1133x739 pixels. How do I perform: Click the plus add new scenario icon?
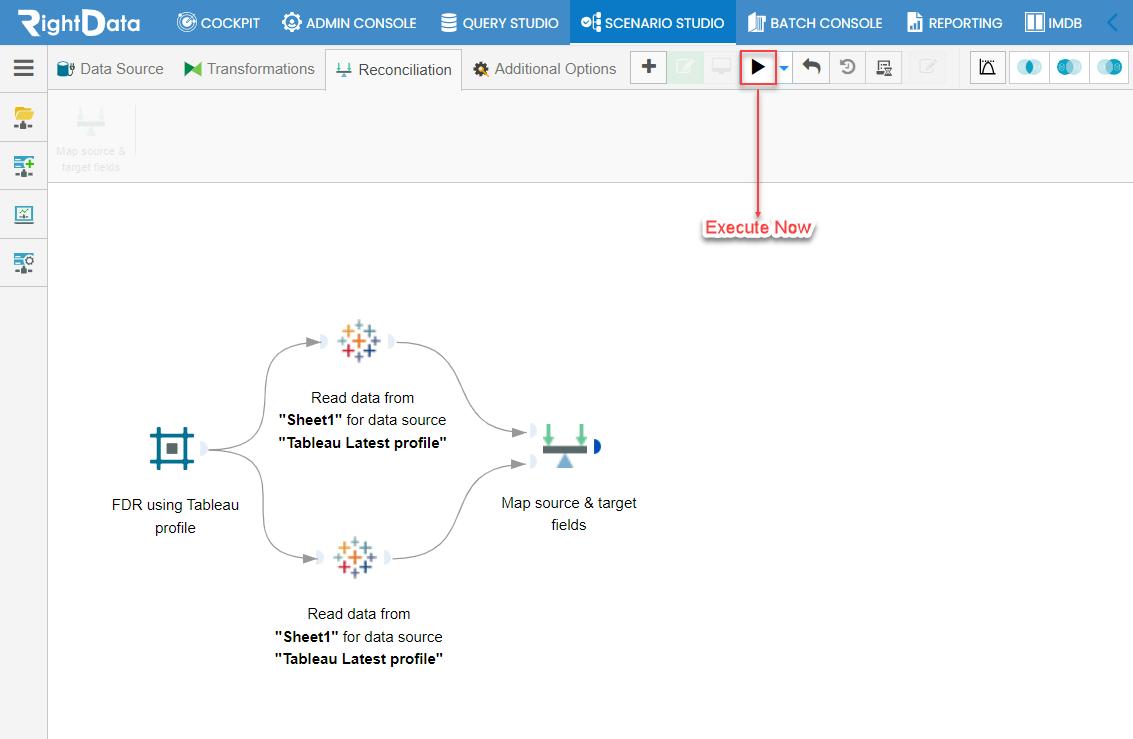click(648, 68)
